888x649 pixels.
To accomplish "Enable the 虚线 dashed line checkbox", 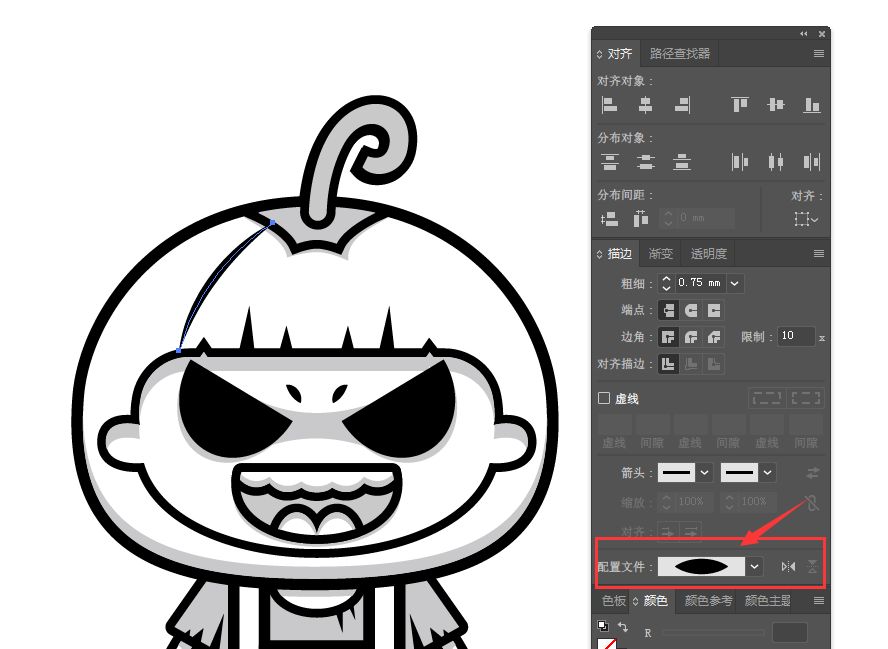I will [x=604, y=398].
